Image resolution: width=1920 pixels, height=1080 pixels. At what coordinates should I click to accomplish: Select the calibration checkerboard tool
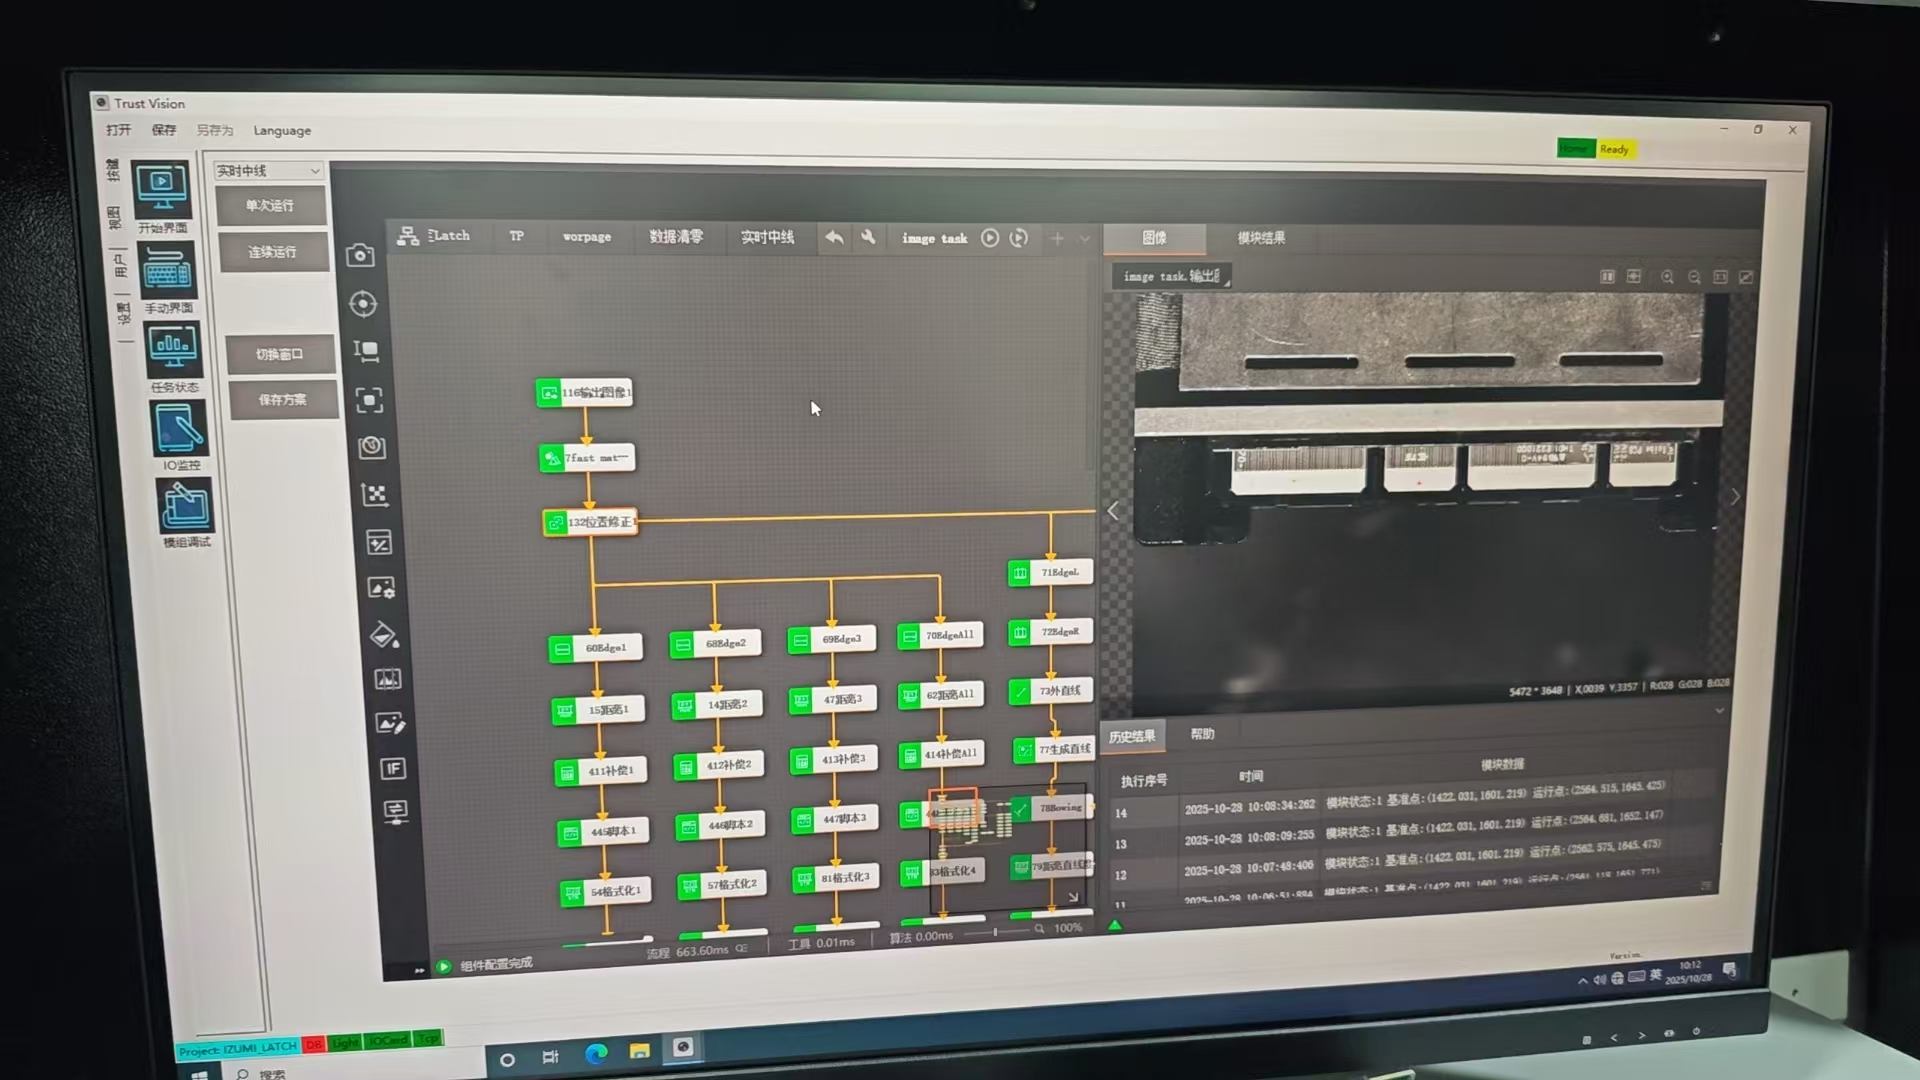tap(375, 495)
